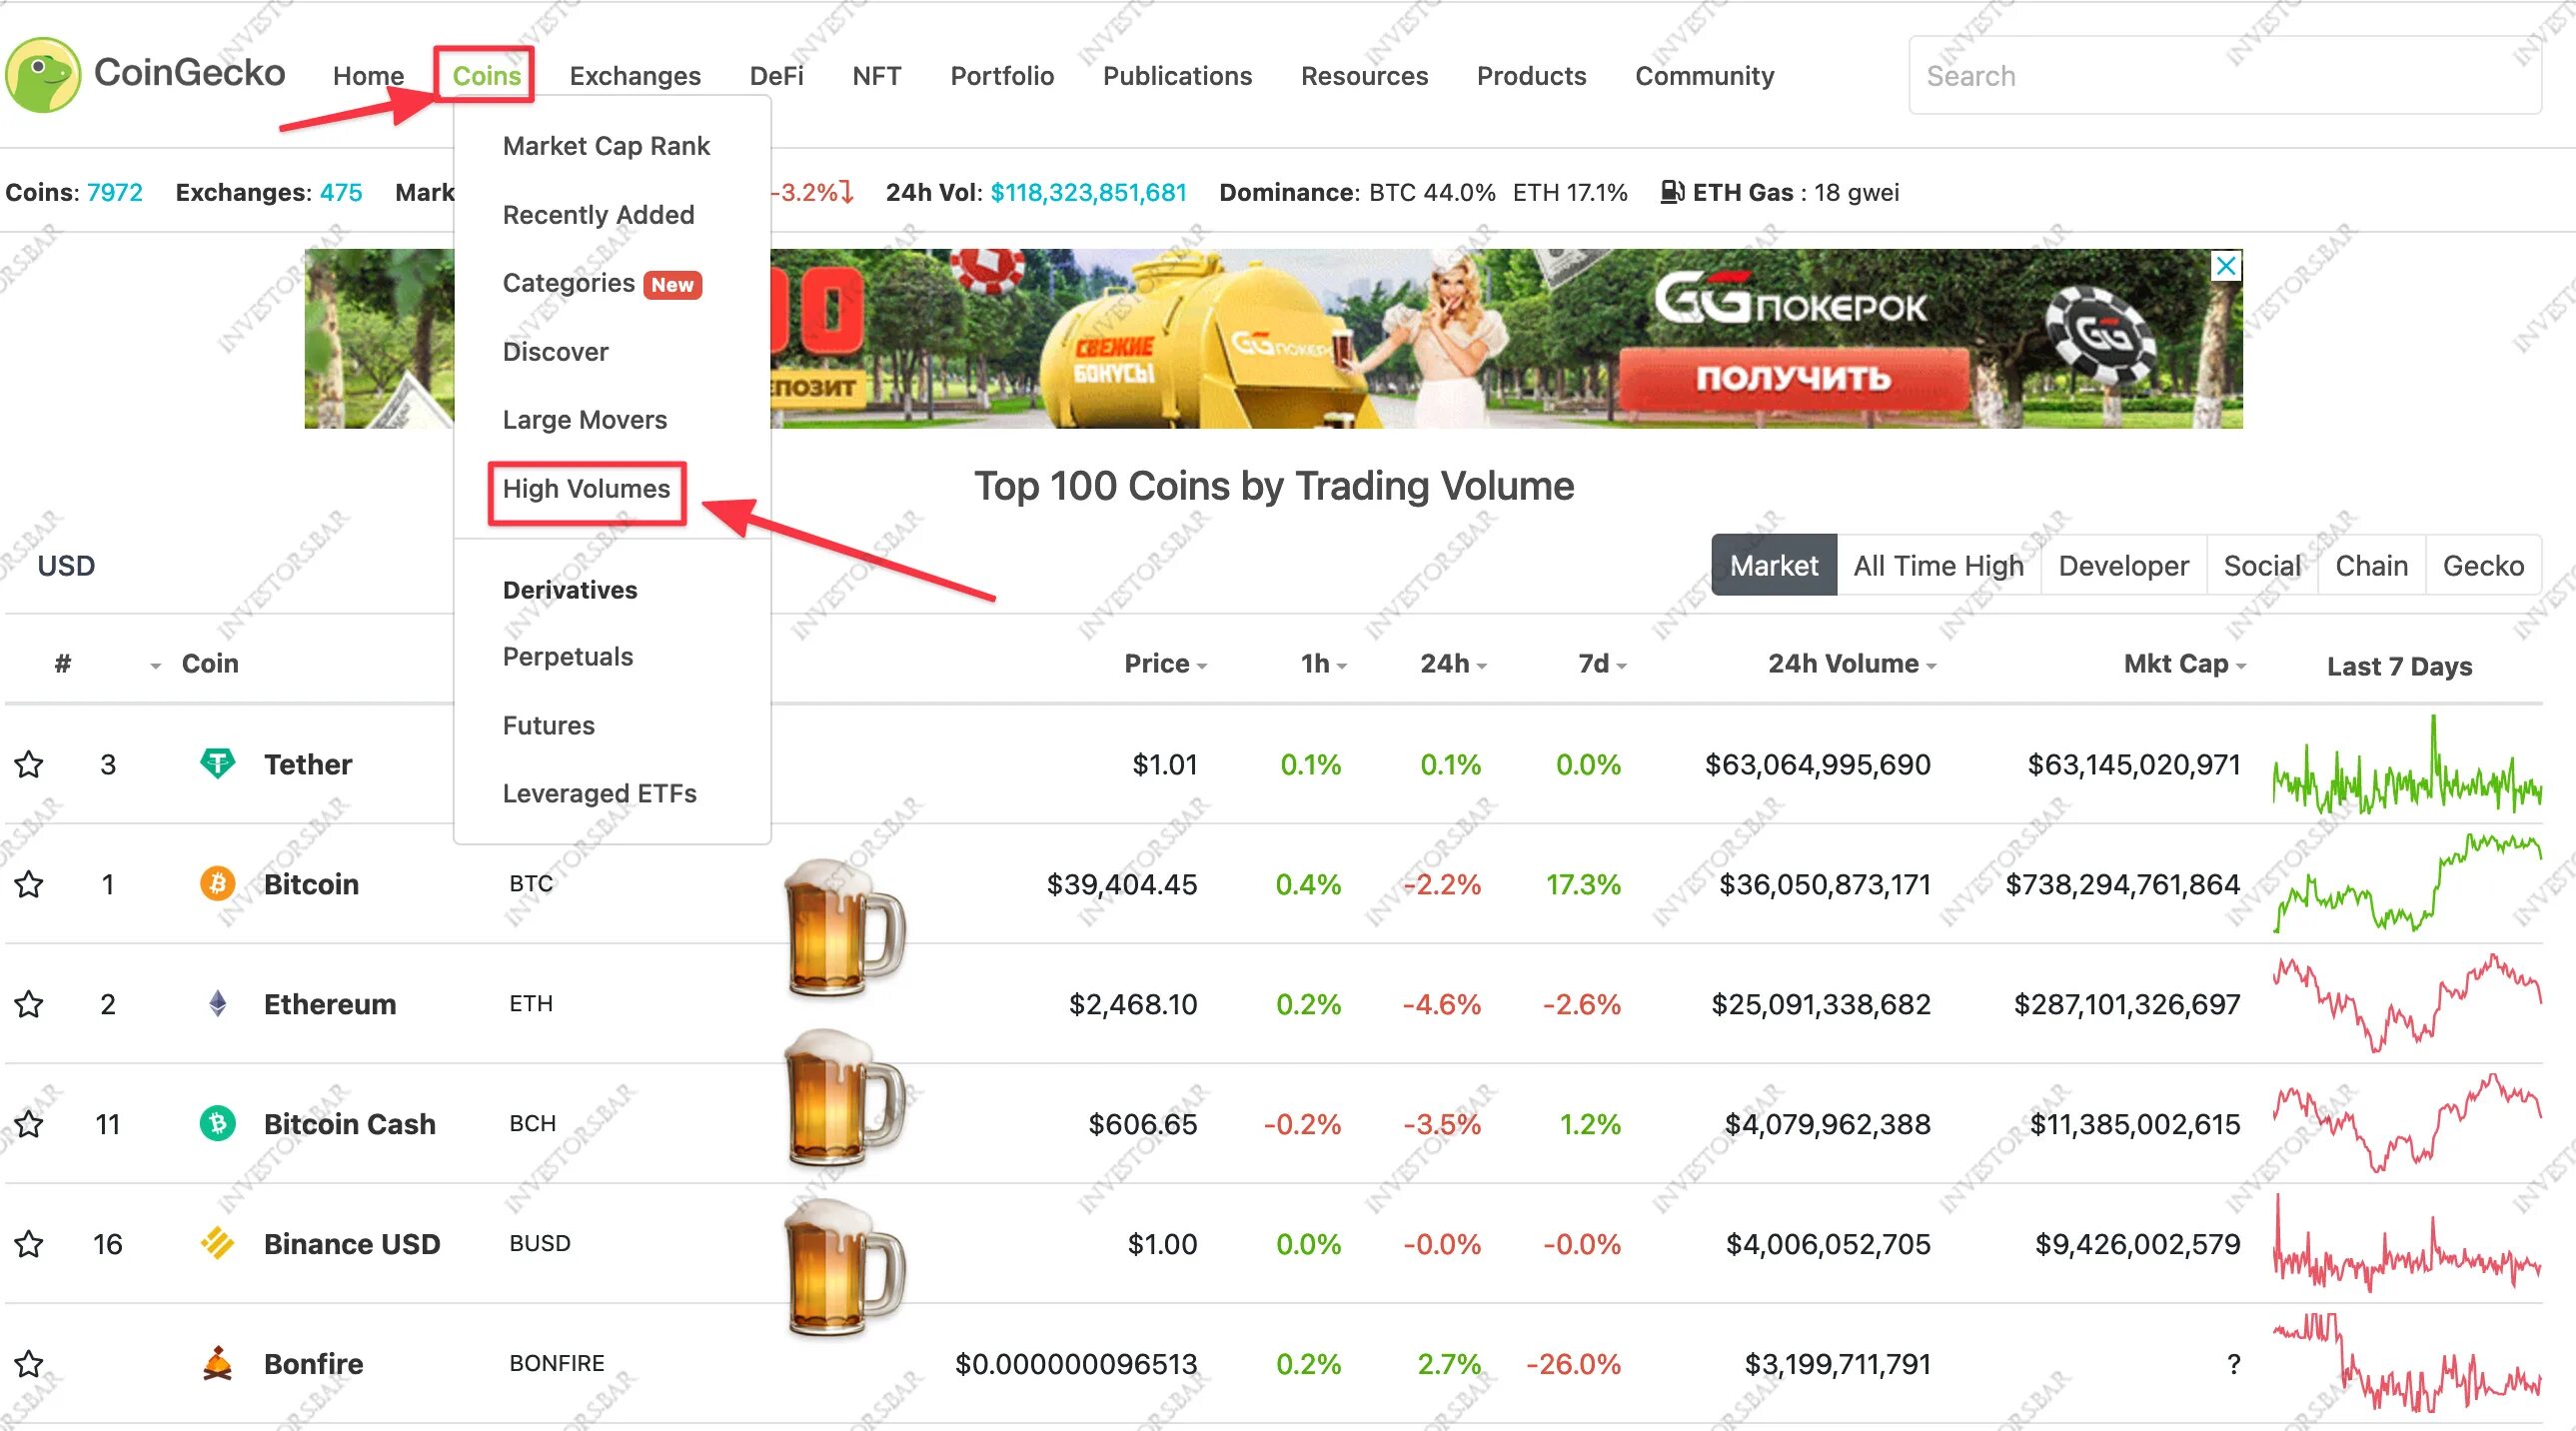Go to the Home page
Image resolution: width=2576 pixels, height=1431 pixels.
(x=368, y=76)
